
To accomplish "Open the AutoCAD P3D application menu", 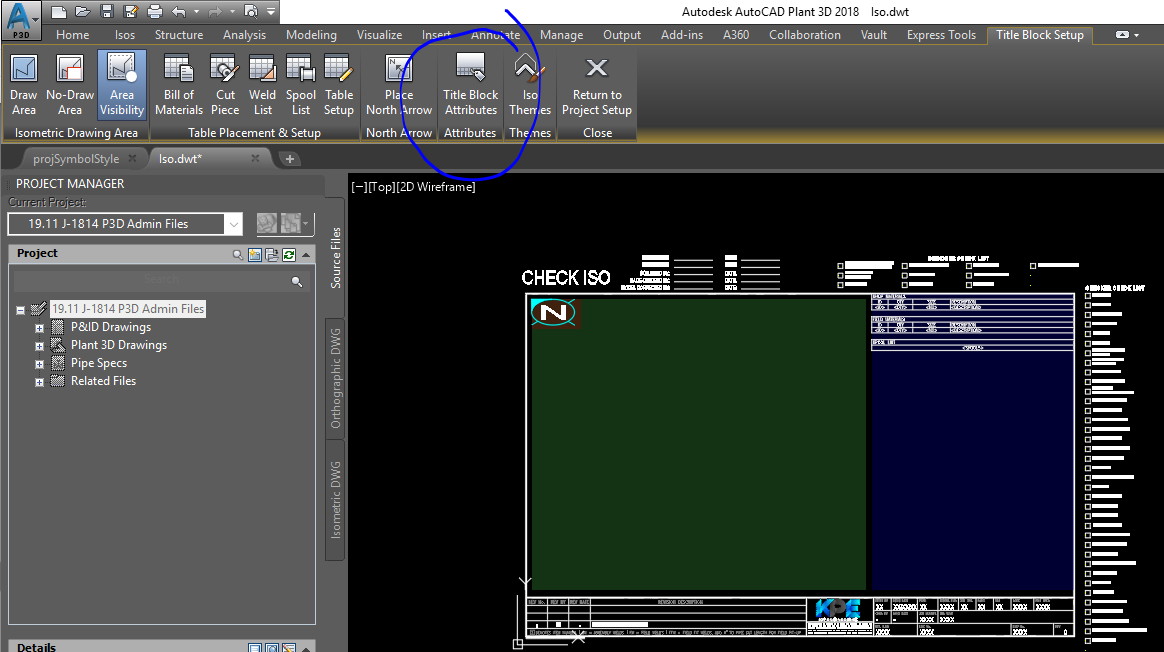I will (21, 20).
